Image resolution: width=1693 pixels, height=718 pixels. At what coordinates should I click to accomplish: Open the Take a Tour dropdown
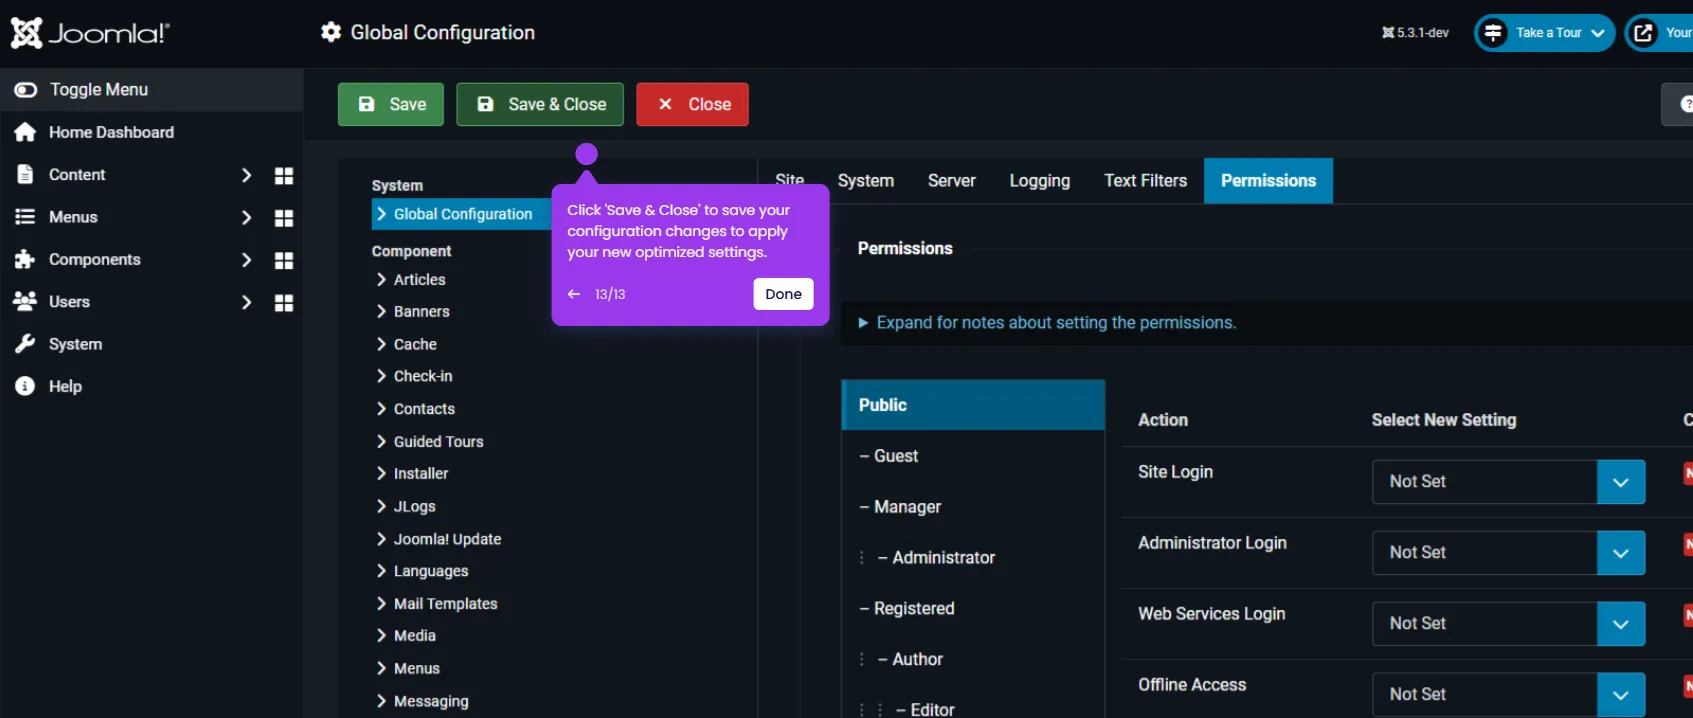[1545, 33]
